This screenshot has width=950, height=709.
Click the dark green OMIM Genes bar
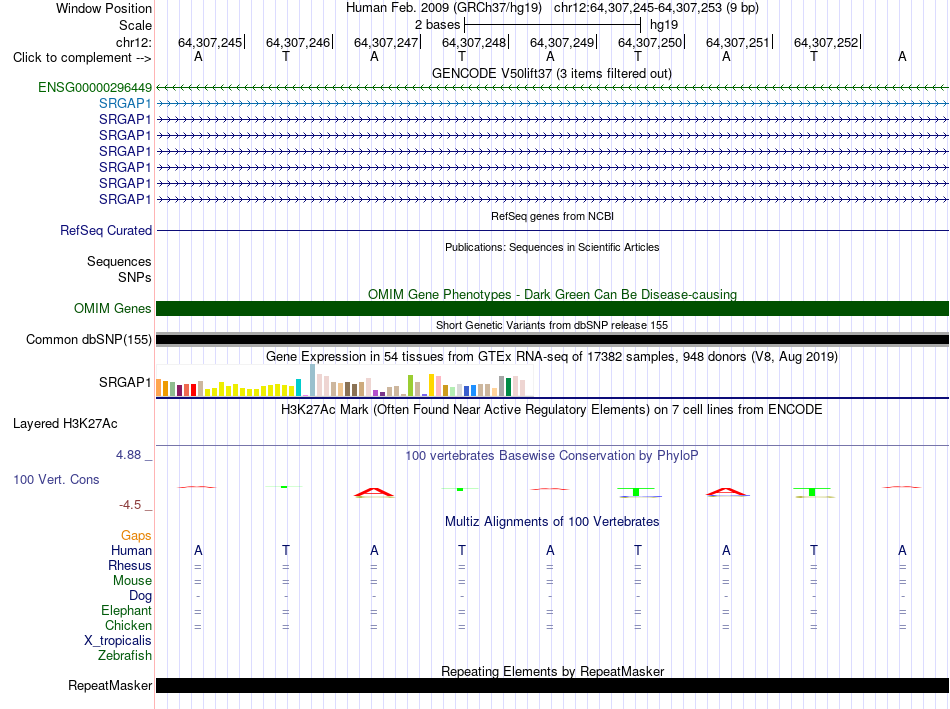click(552, 308)
